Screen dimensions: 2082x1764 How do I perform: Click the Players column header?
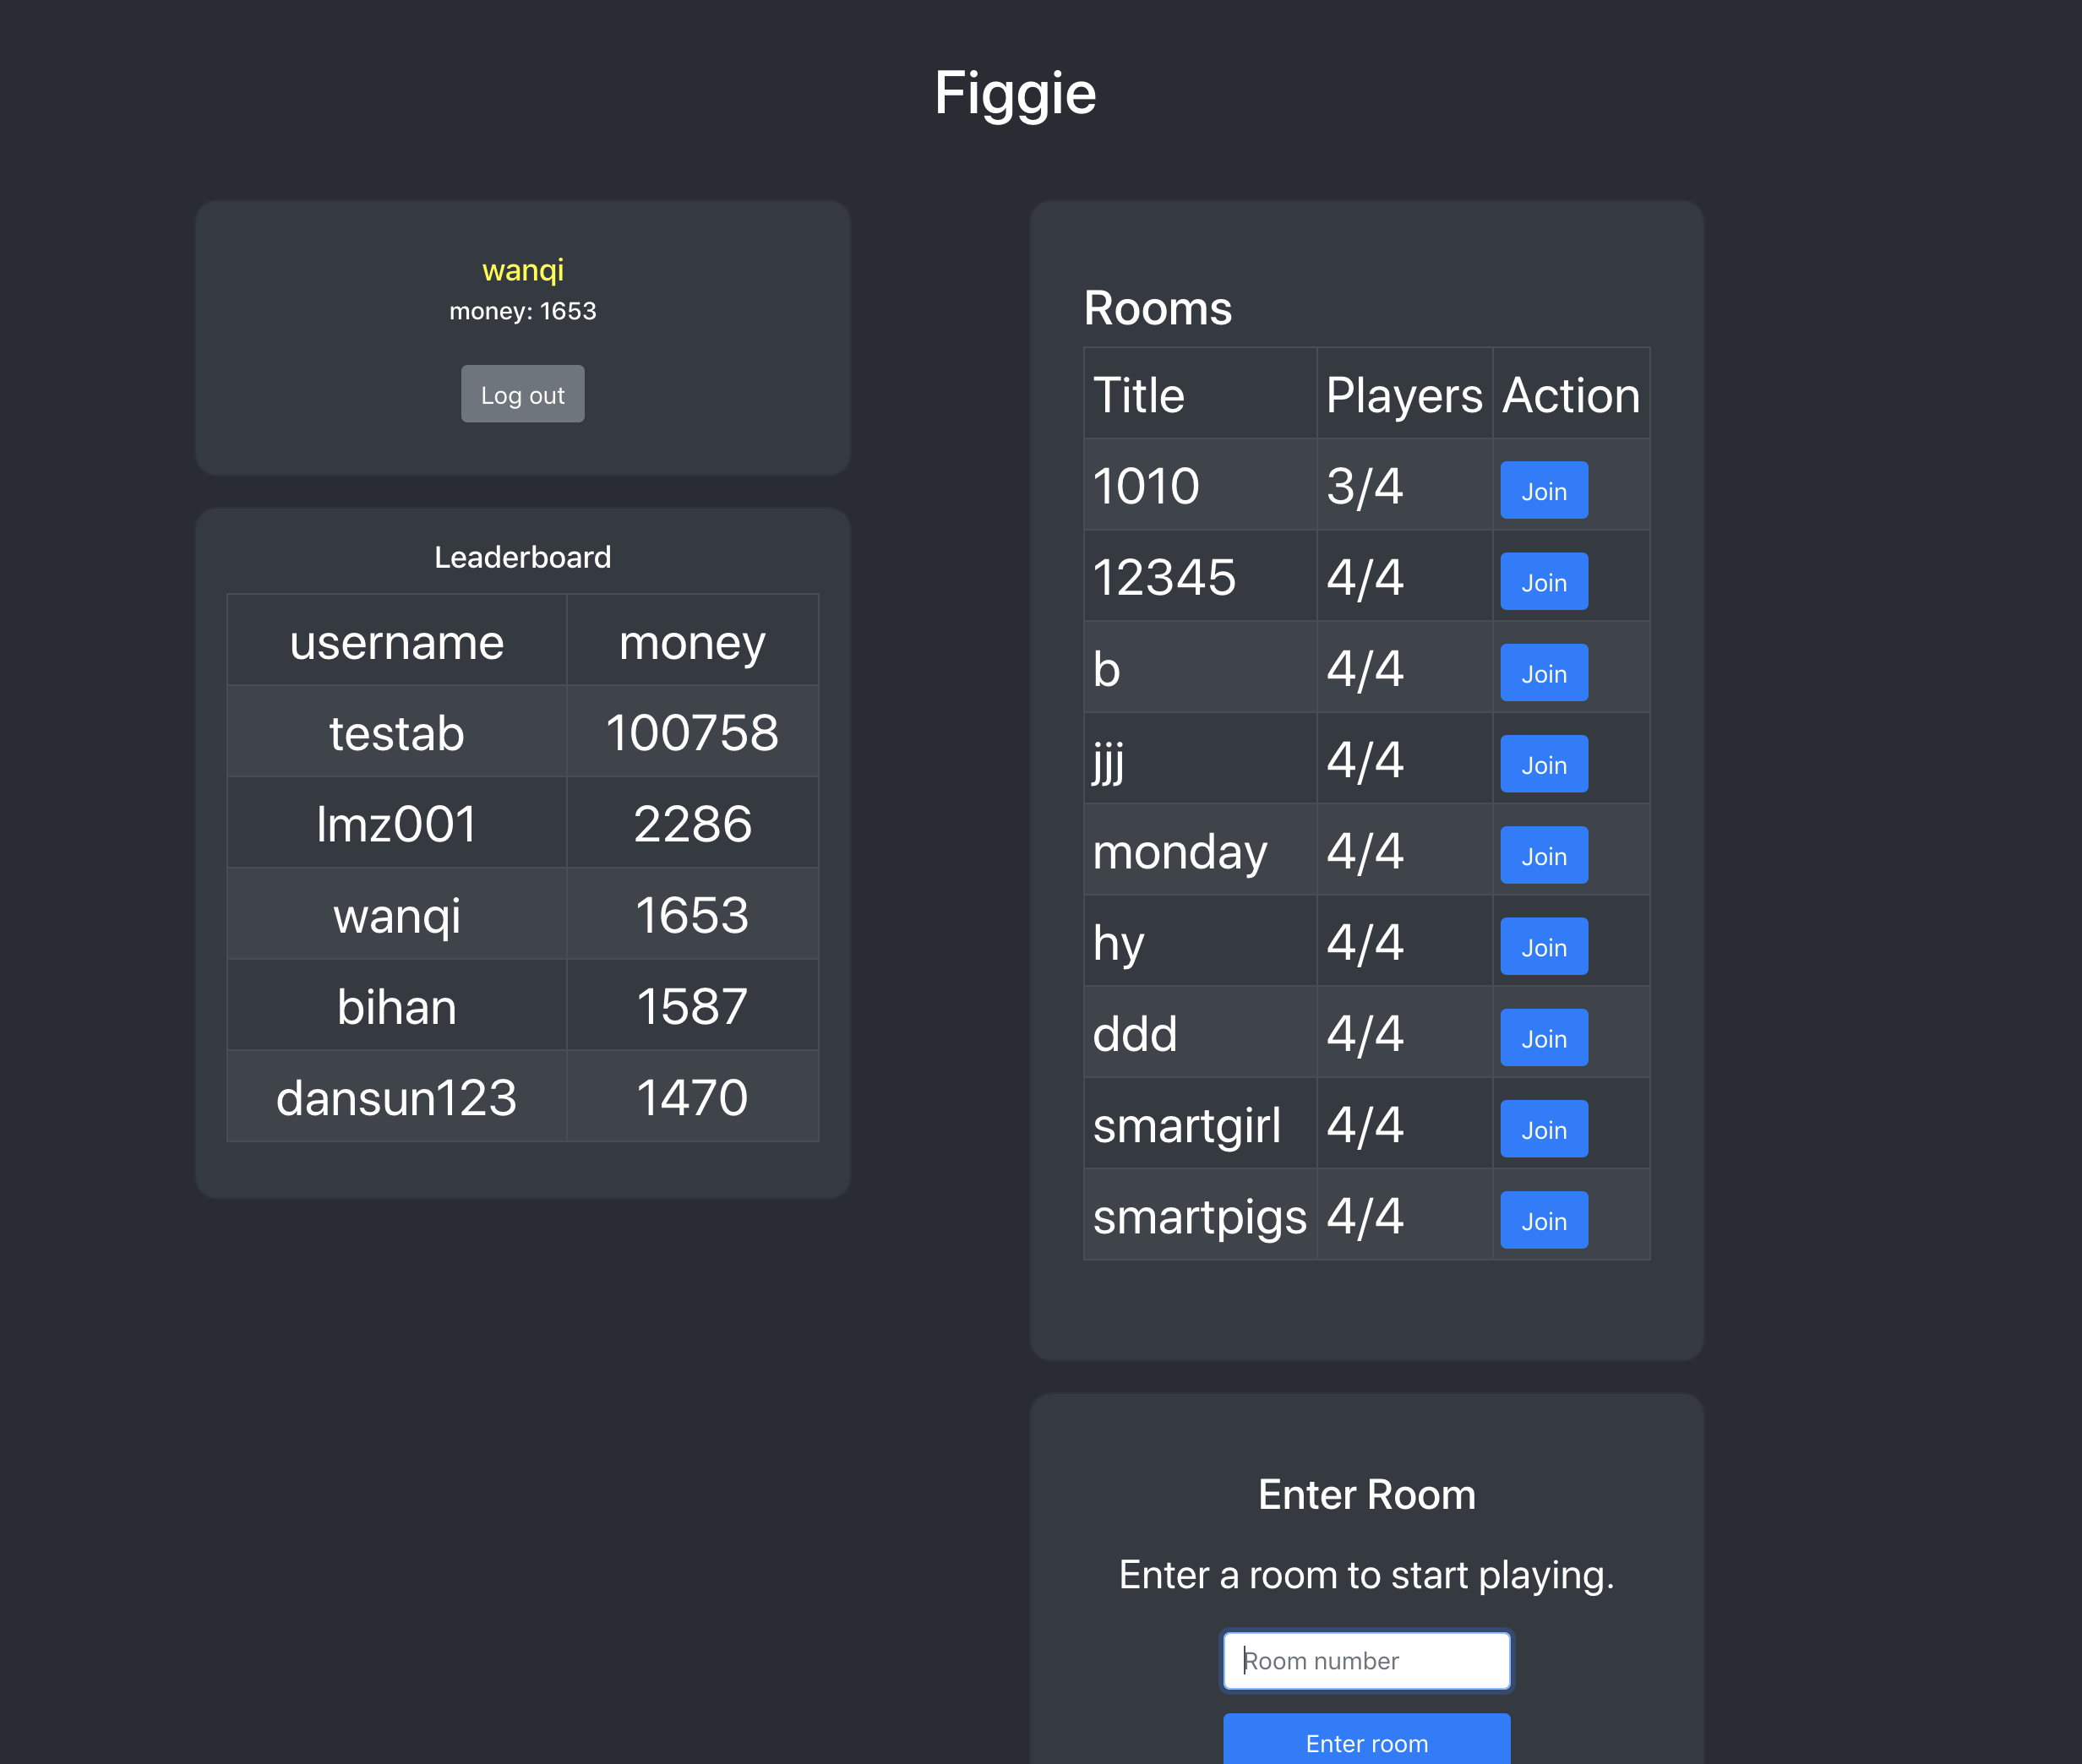pos(1403,395)
